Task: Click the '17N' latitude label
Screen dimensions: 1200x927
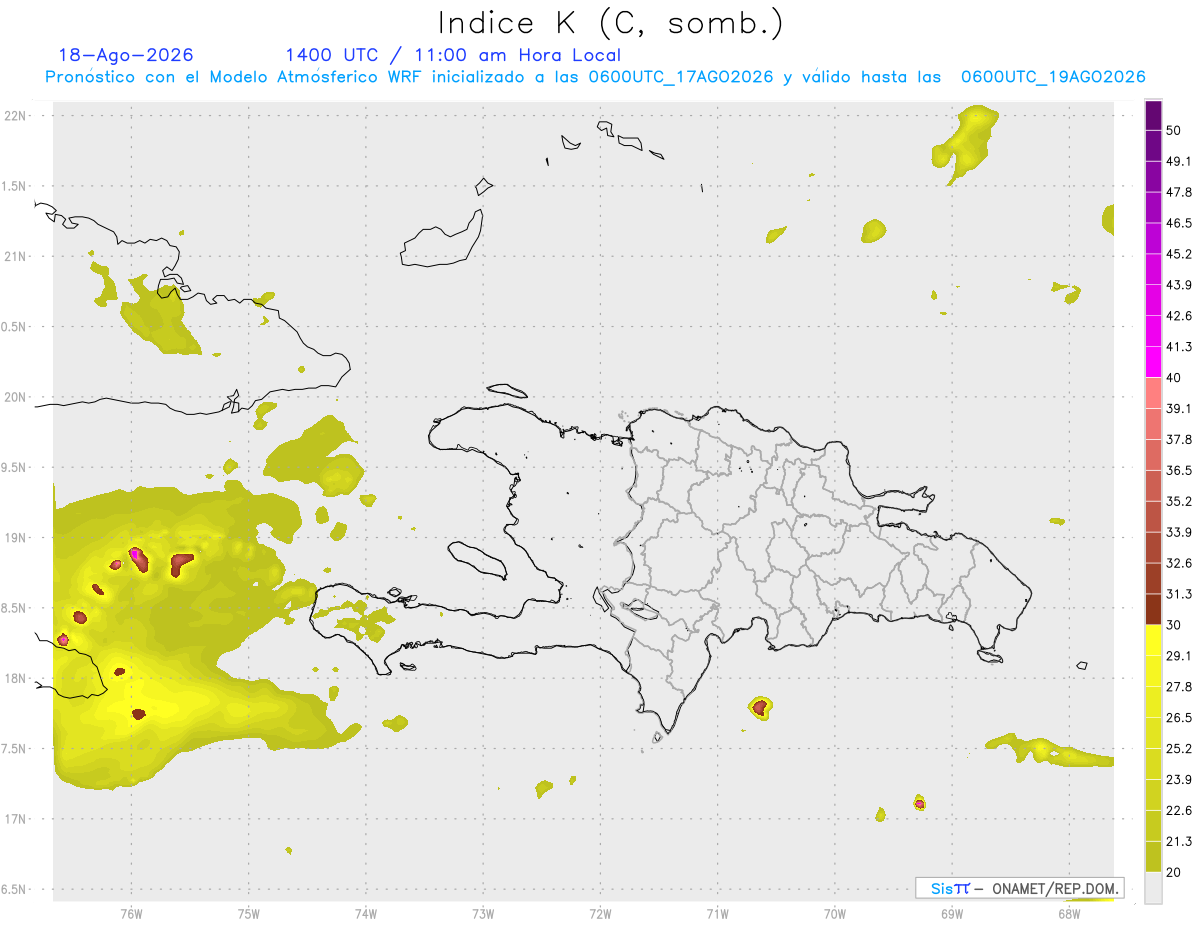Action: coord(15,819)
